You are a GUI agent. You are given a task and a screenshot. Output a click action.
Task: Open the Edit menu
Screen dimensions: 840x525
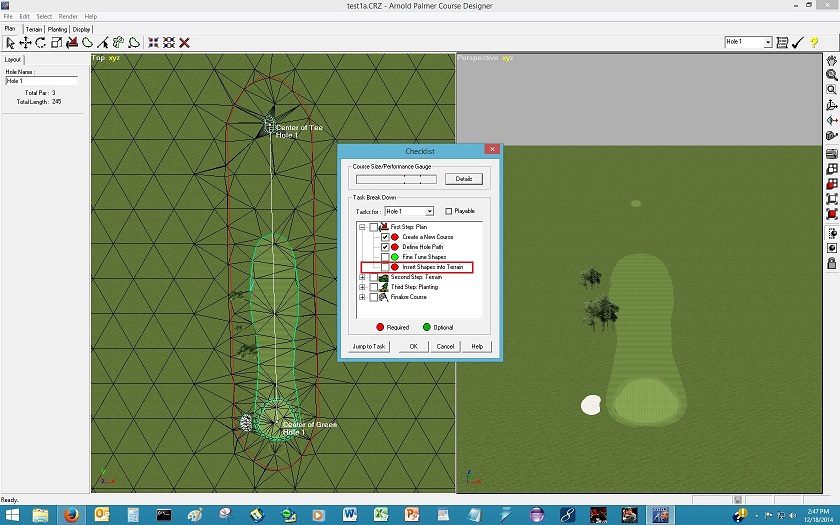(x=25, y=17)
